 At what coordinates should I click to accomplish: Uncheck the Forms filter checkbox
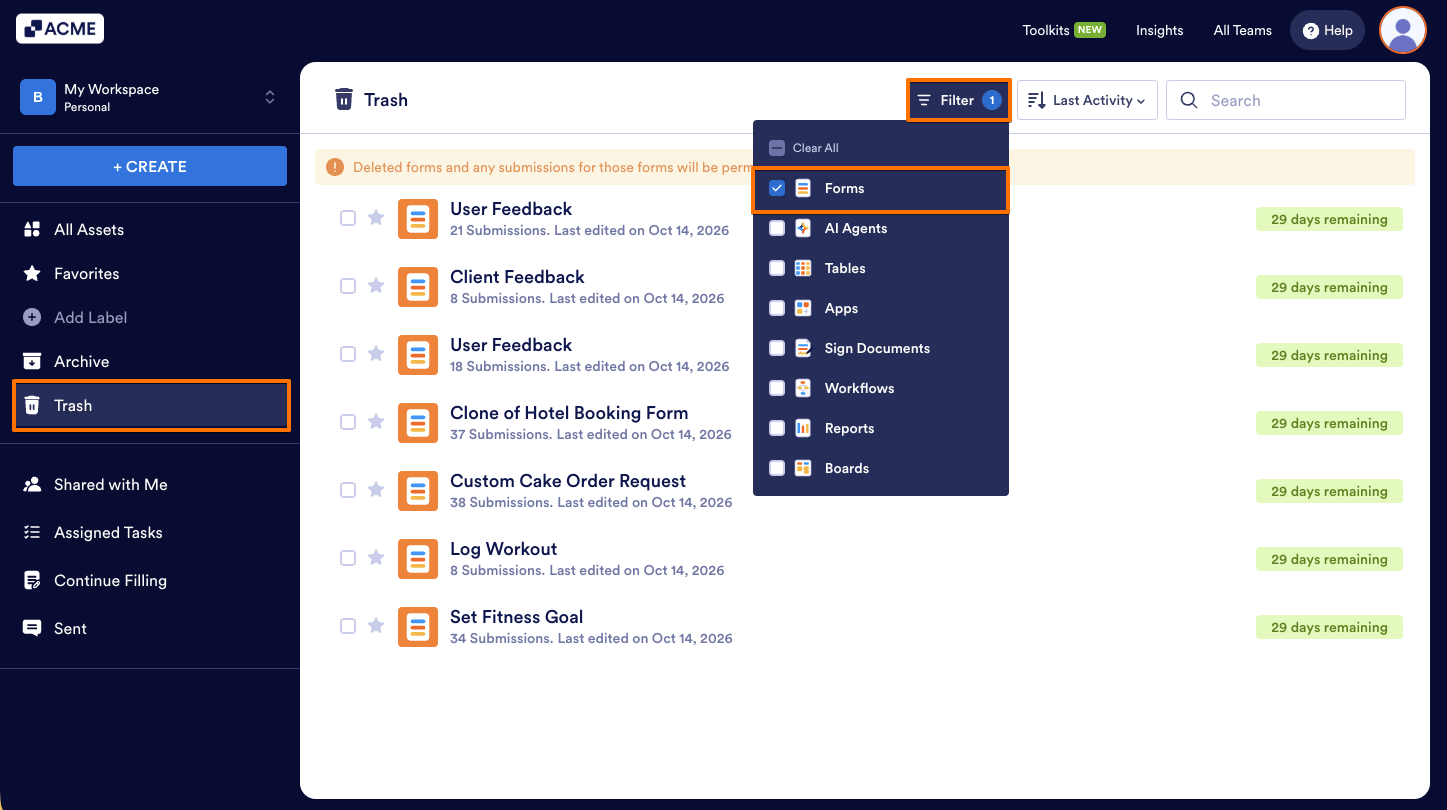(777, 188)
